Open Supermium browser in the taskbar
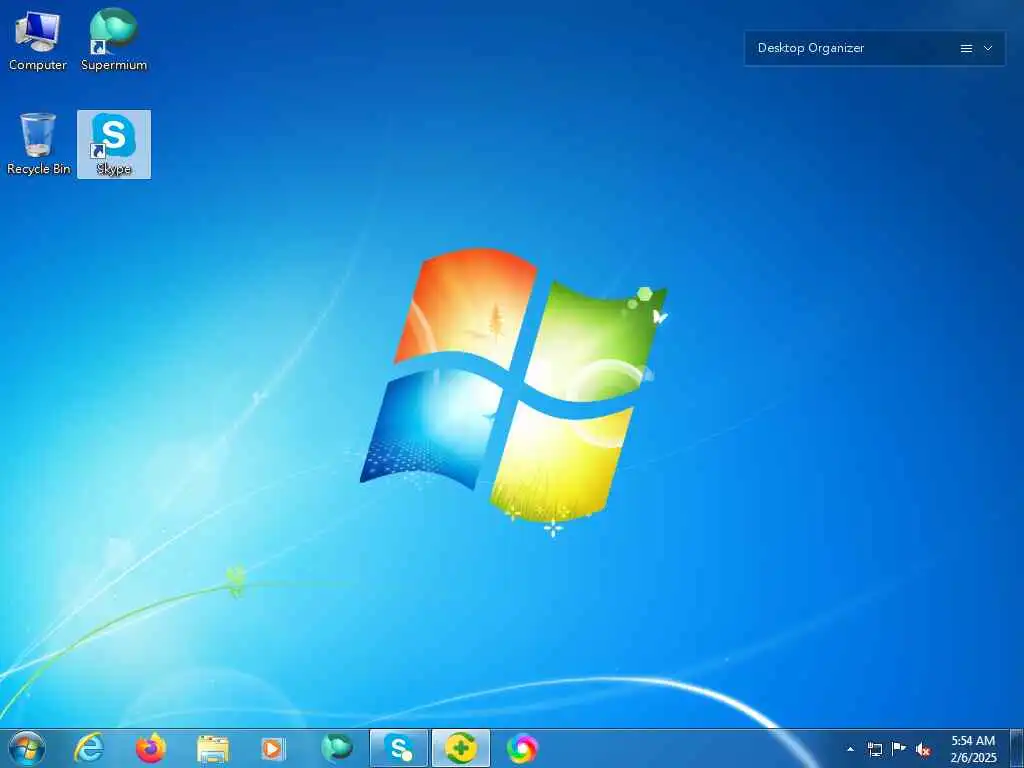The height and width of the screenshot is (768, 1024). point(336,748)
